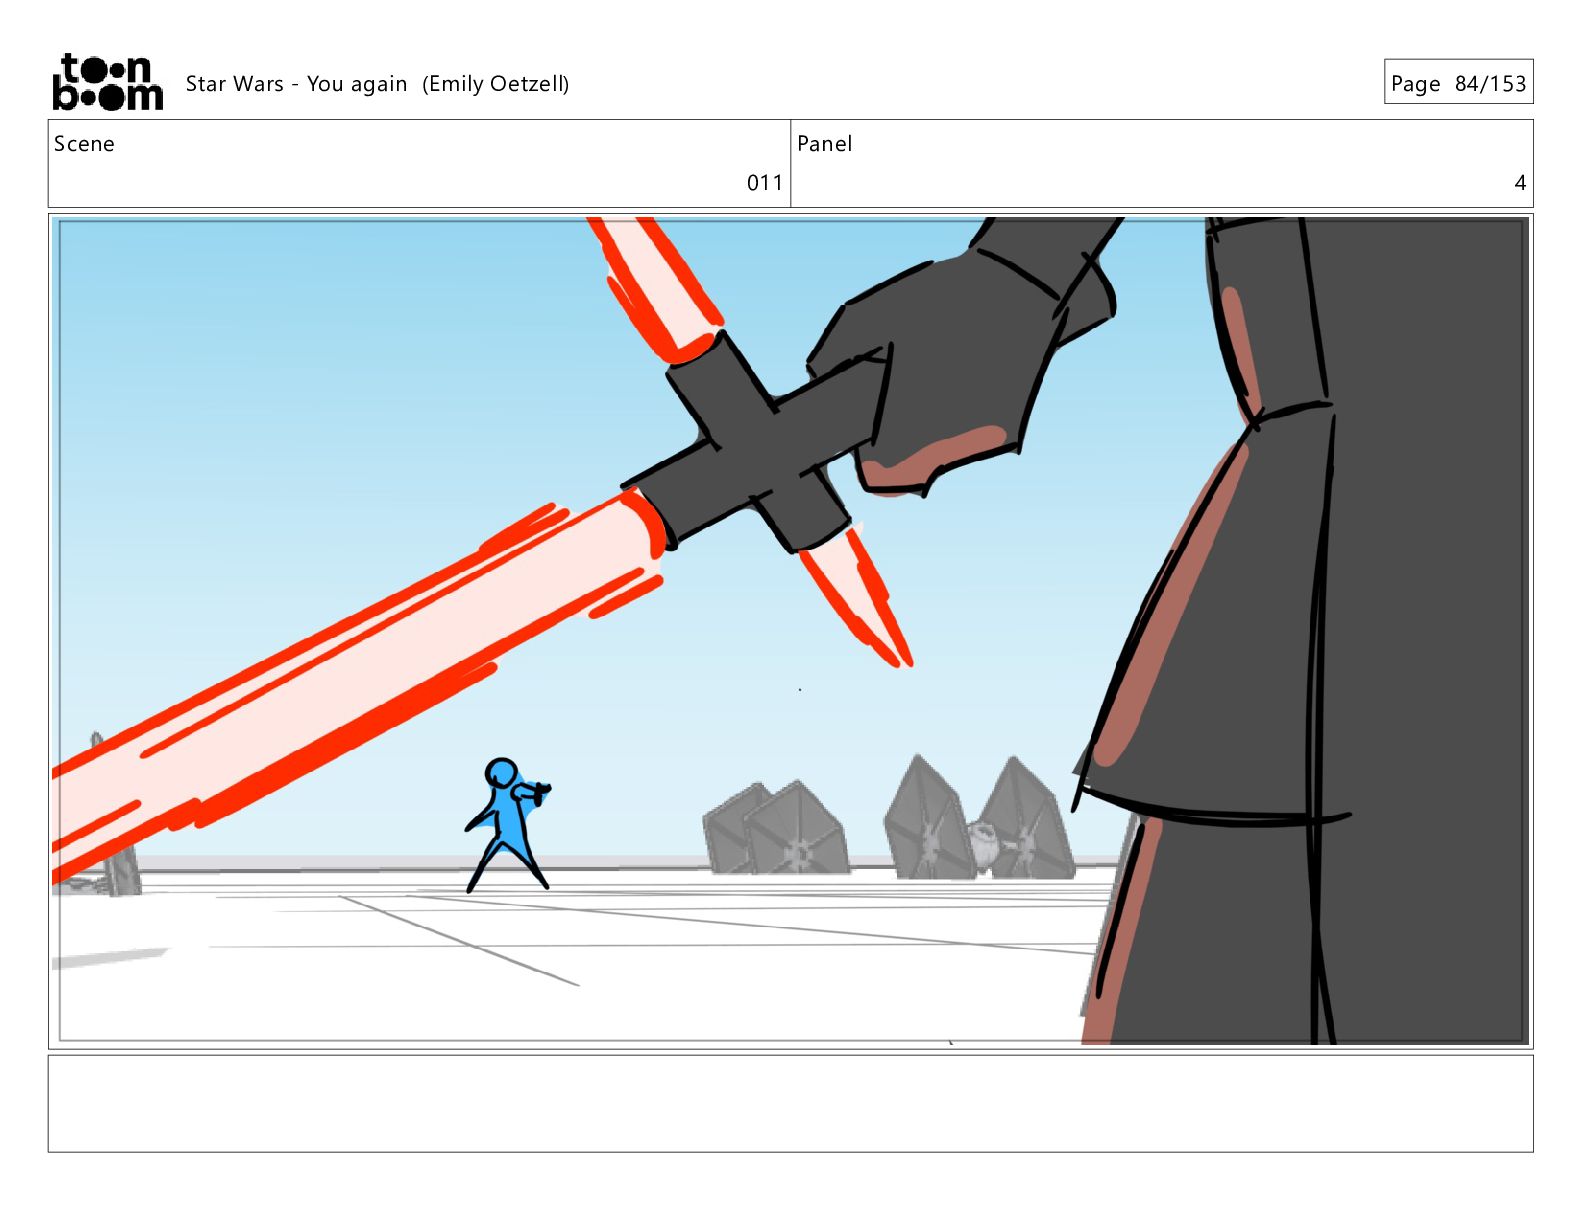Click the storyboard panel image

pyautogui.click(x=790, y=631)
